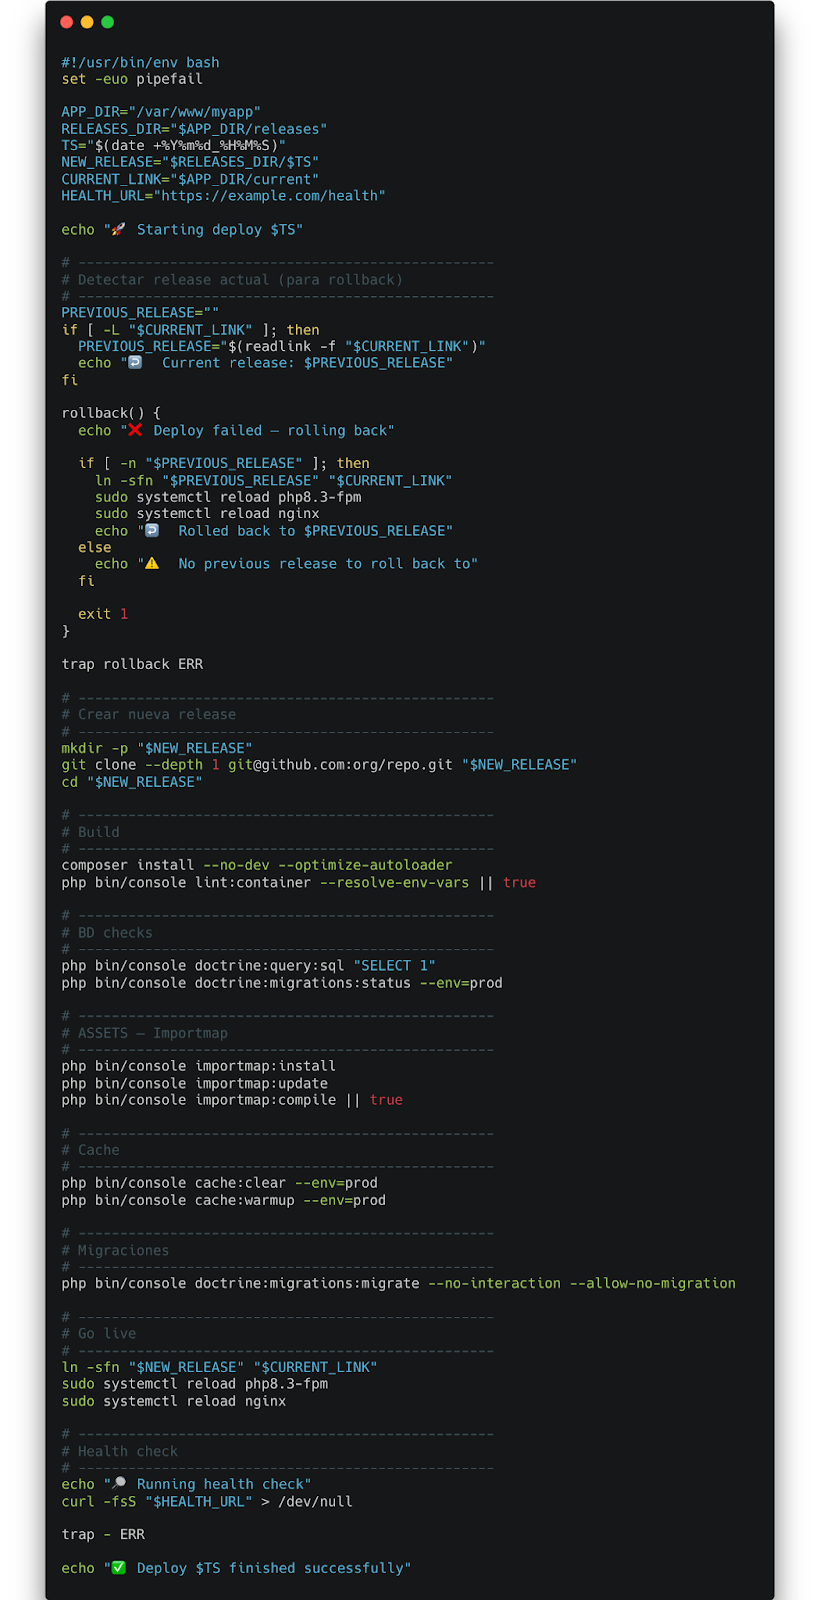Click the arrow emoji before Current release
The width and height of the screenshot is (820, 1600).
coord(135,362)
